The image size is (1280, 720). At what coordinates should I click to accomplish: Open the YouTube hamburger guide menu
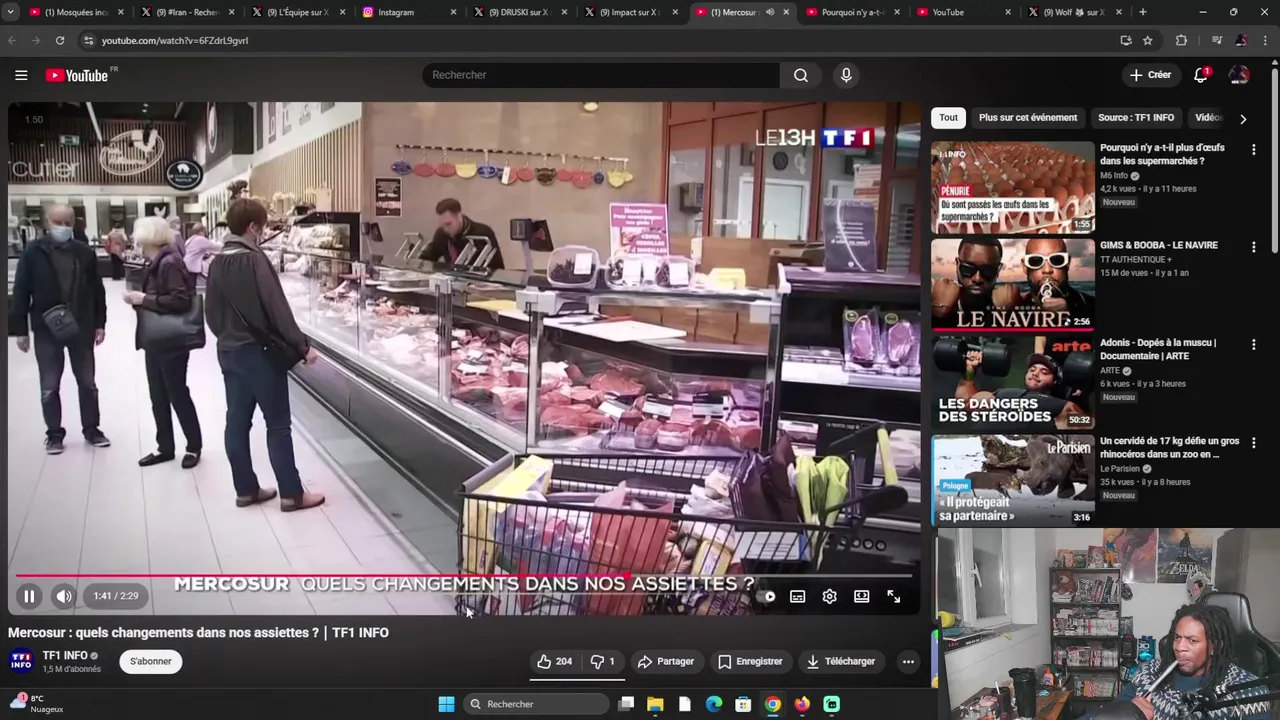(21, 75)
